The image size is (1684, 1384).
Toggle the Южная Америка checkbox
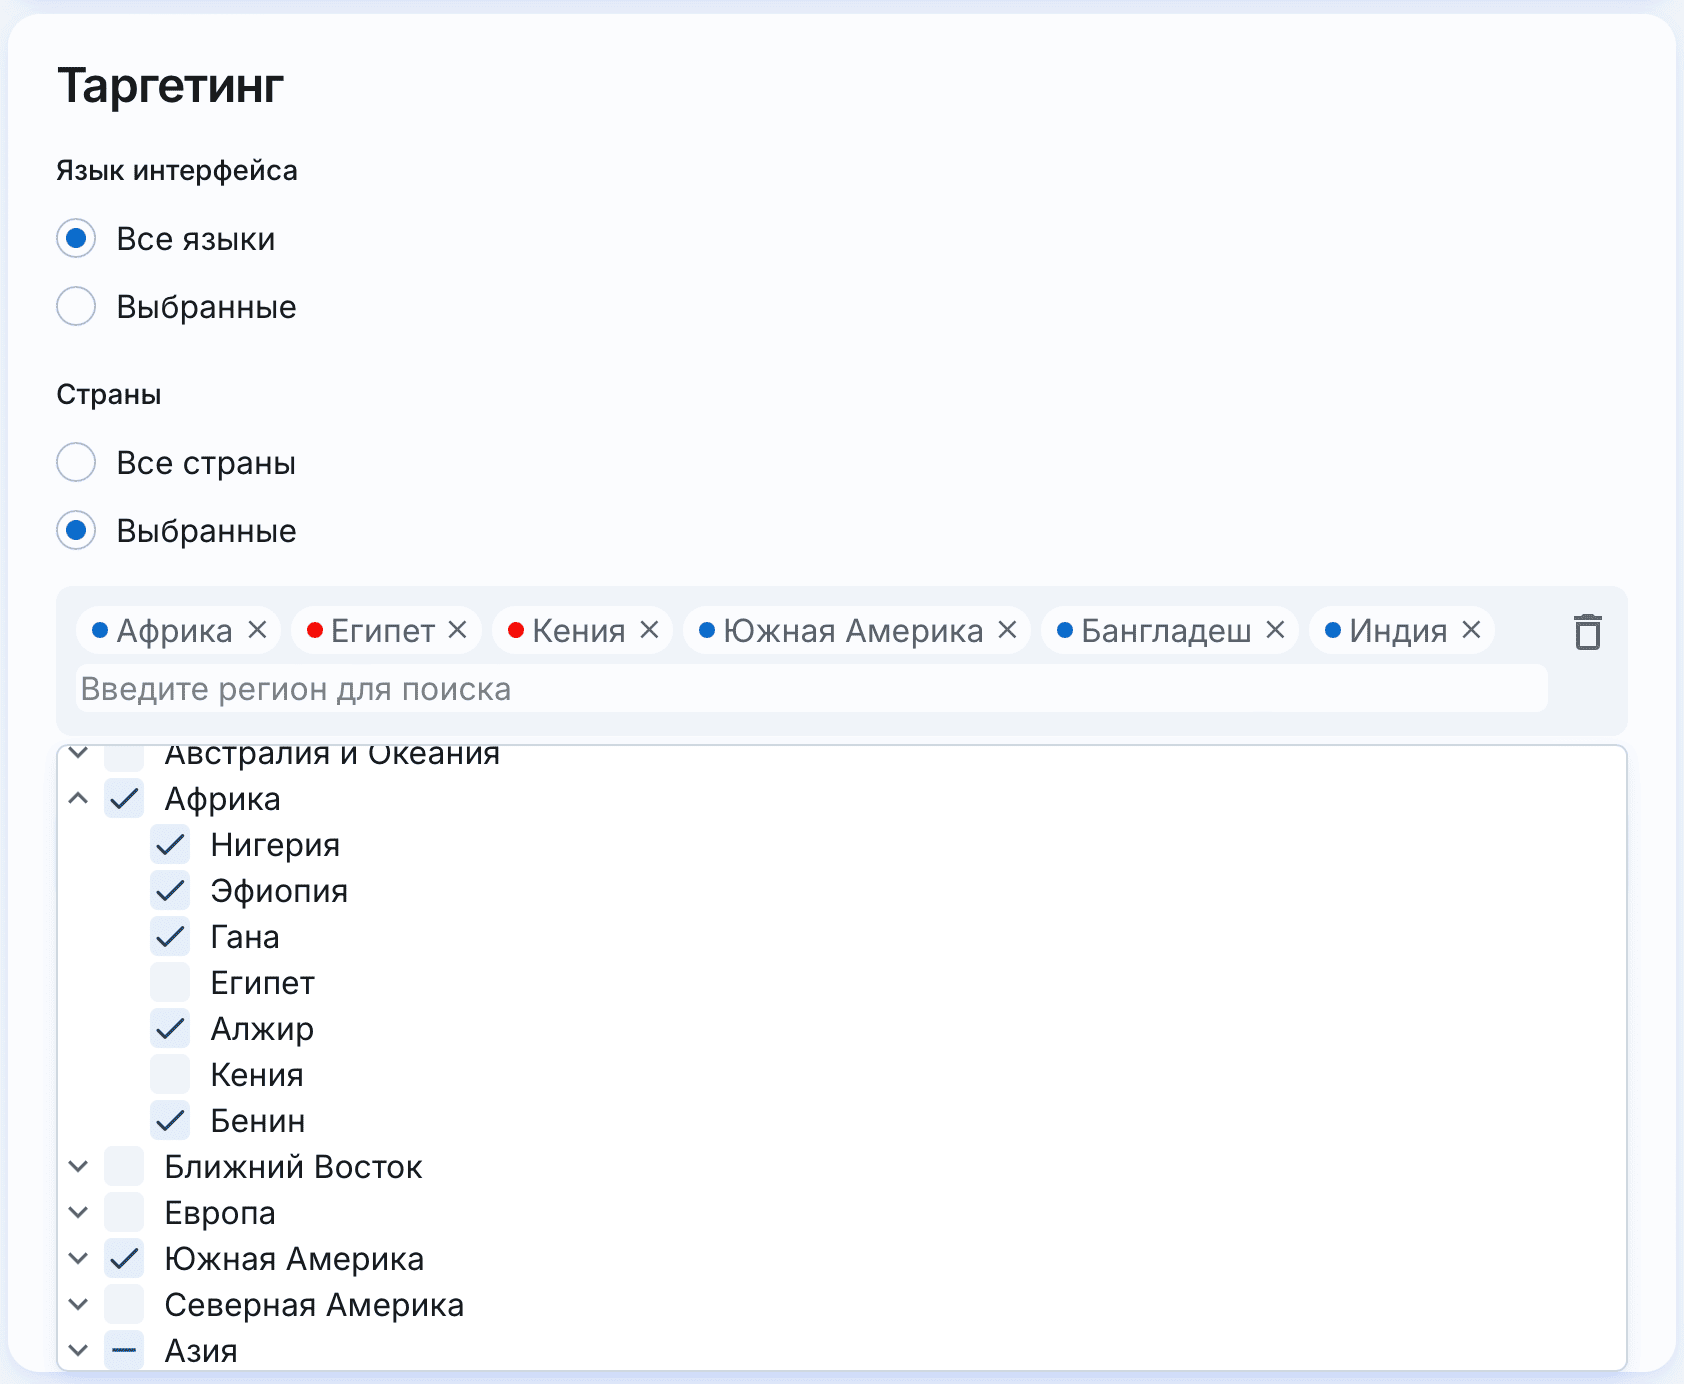(x=124, y=1259)
